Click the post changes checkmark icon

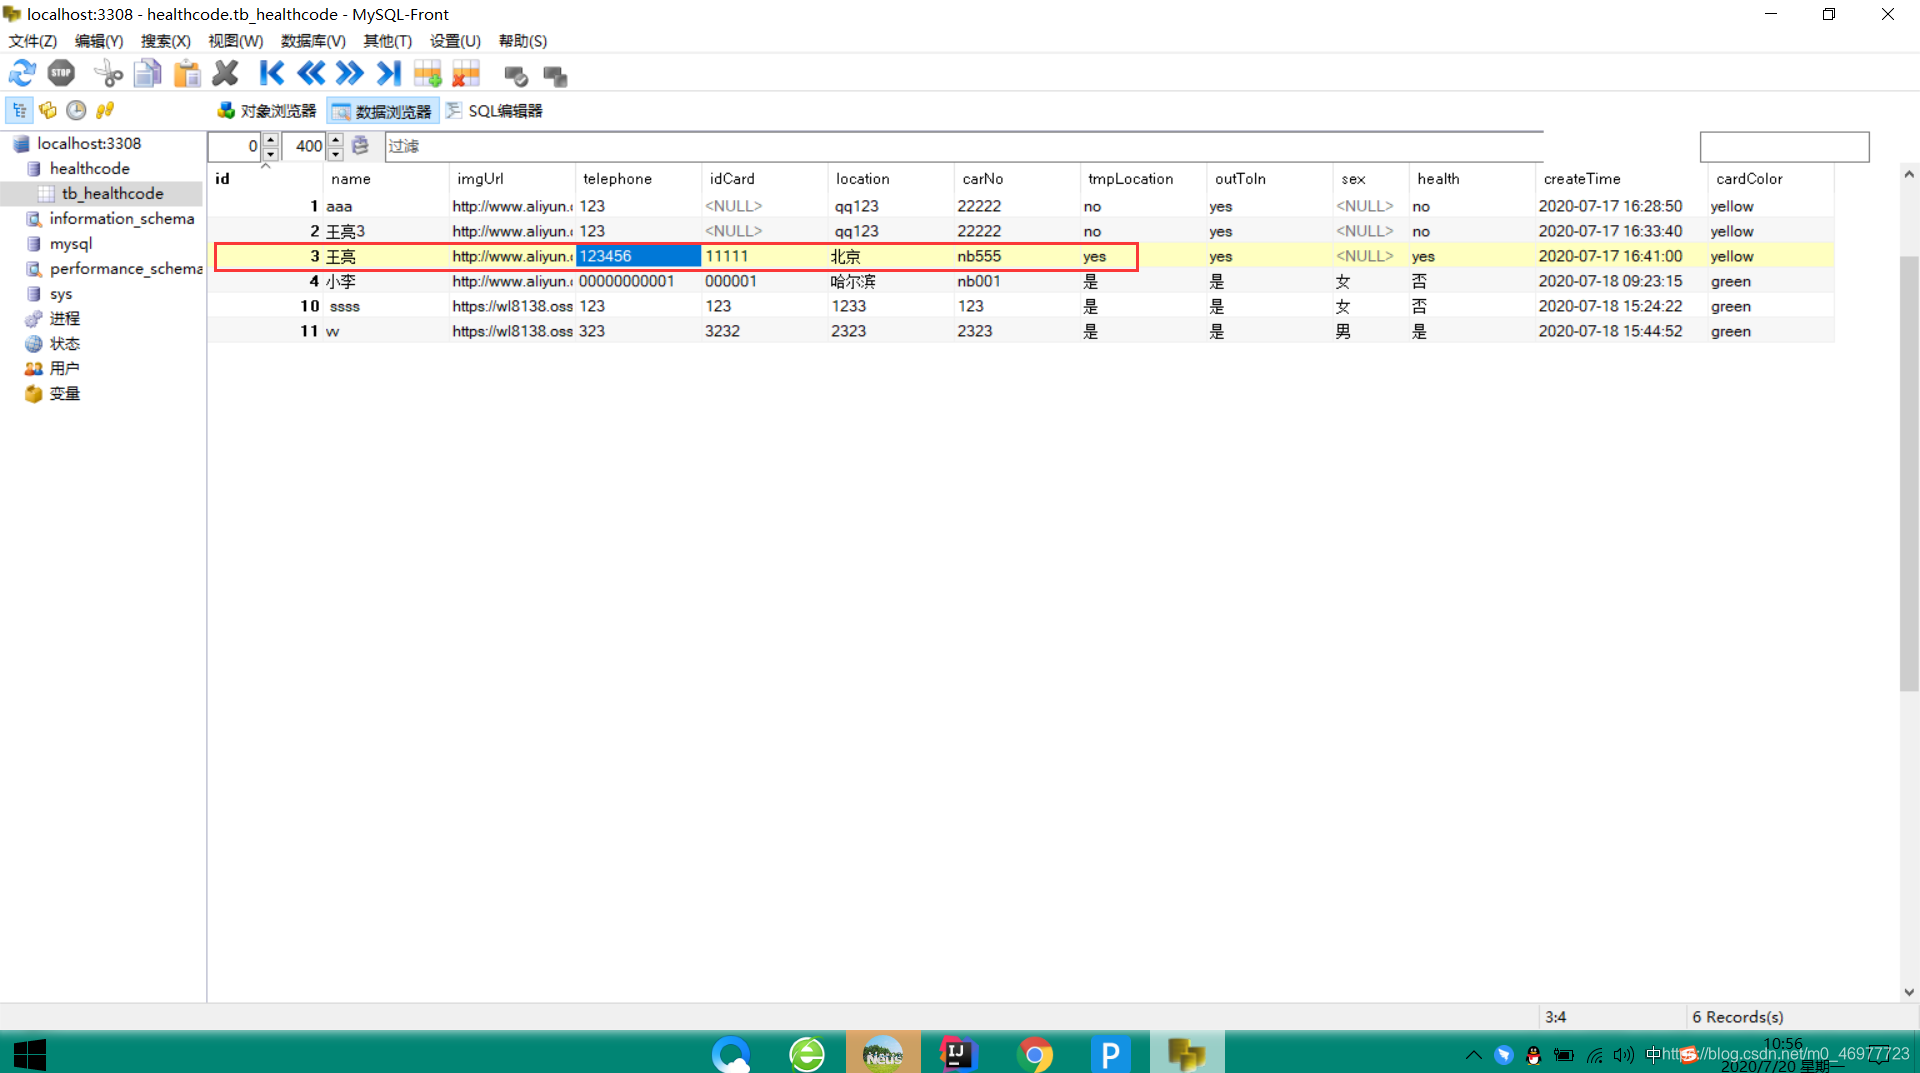[x=516, y=76]
